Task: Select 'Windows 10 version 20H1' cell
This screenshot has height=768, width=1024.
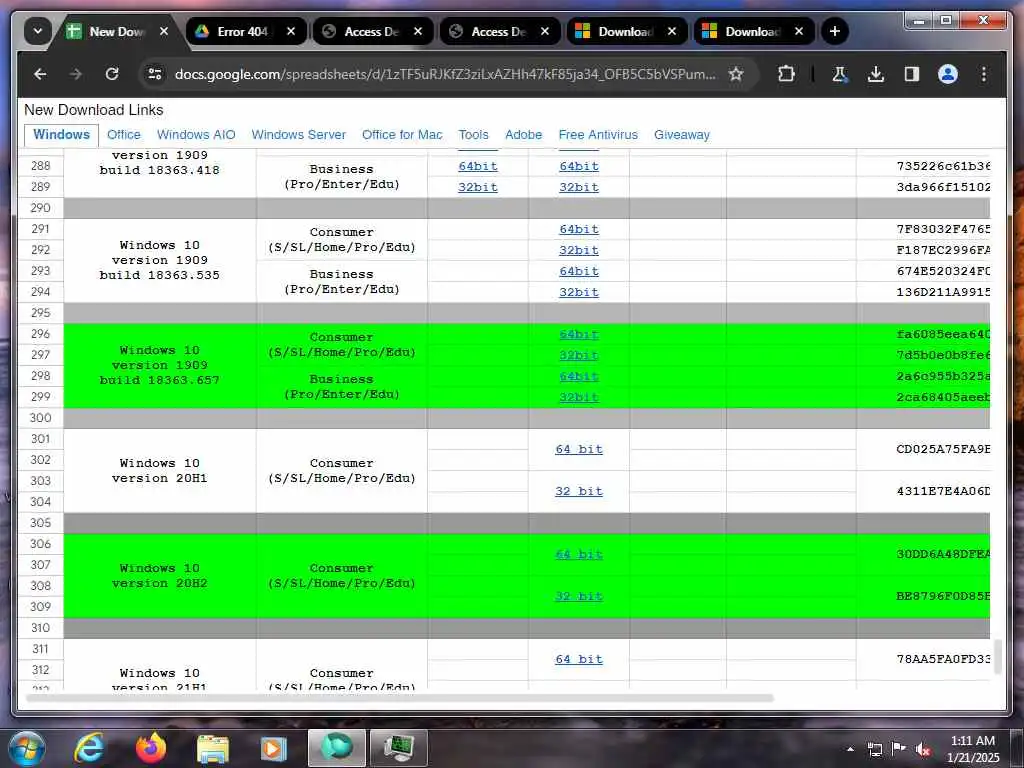Action: coord(159,471)
